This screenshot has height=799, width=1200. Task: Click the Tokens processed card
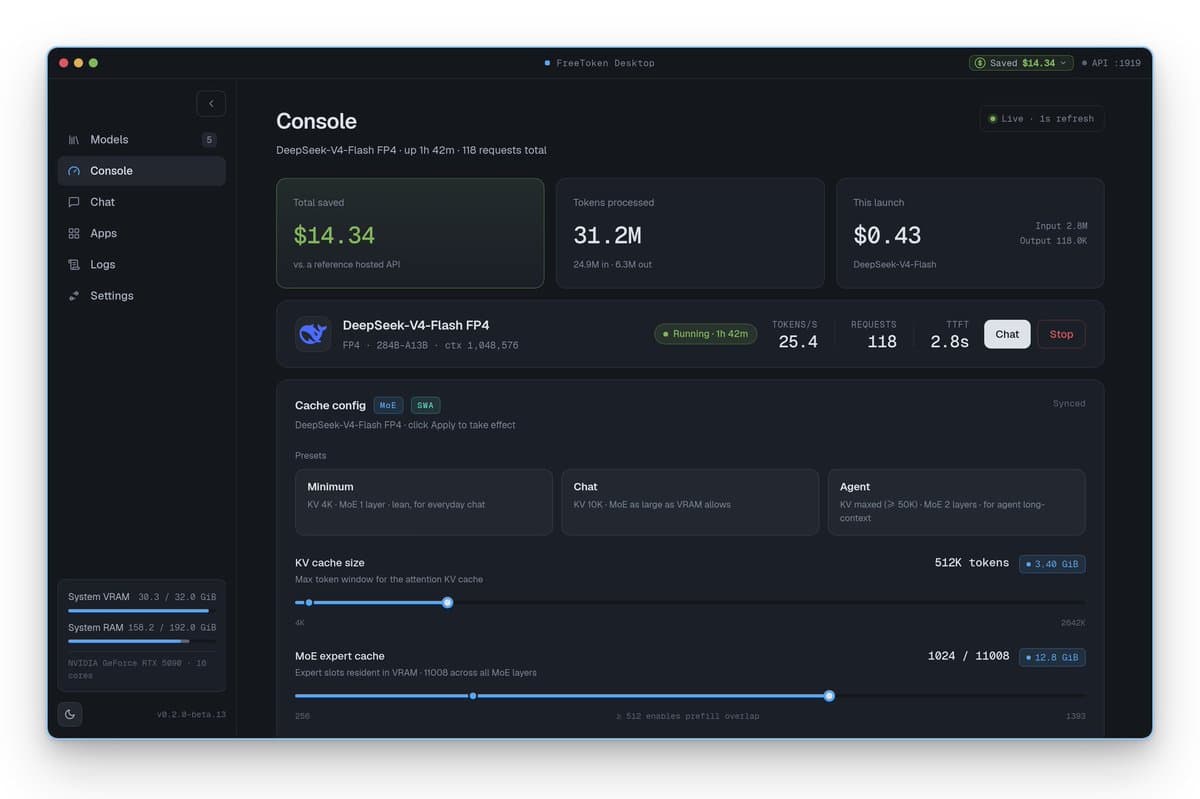(690, 233)
